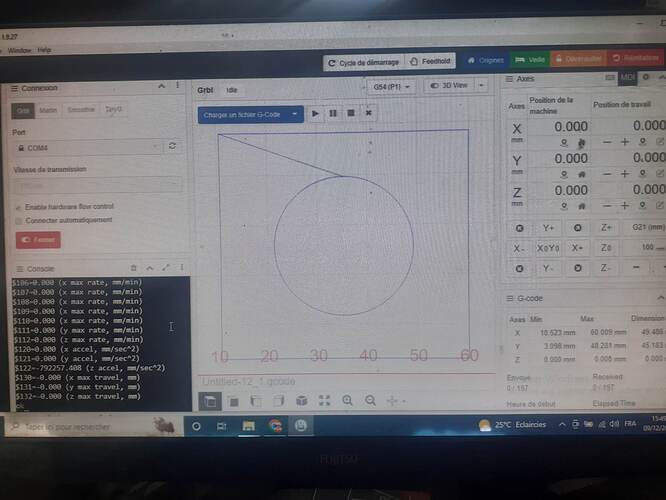666x500 pixels.
Task: Start the G-code run with the play button
Action: (315, 113)
